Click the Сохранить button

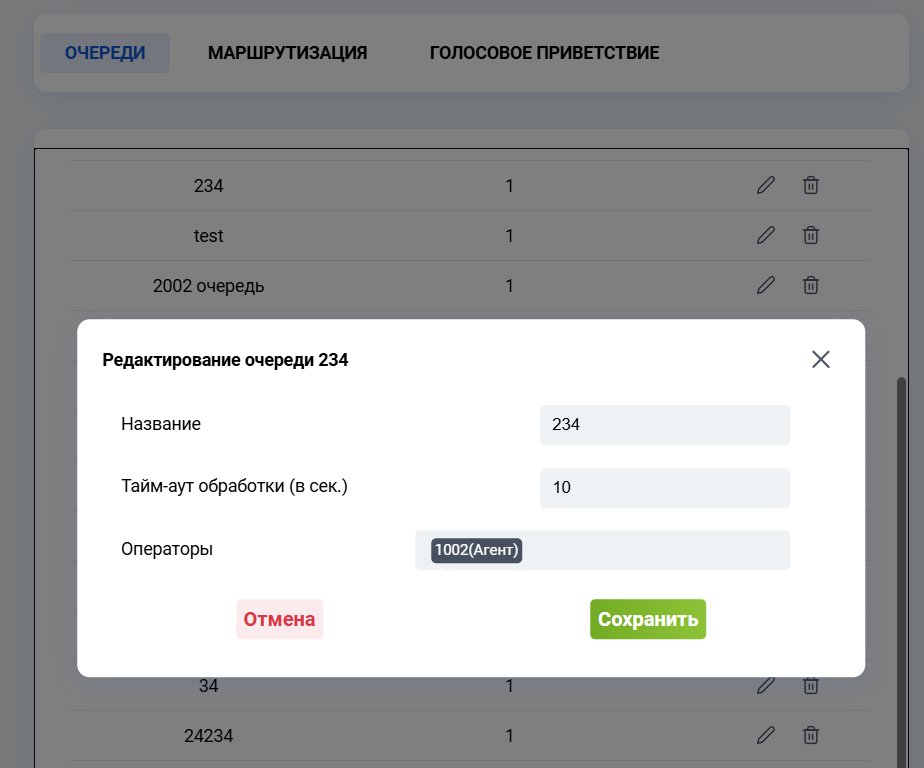coord(647,618)
